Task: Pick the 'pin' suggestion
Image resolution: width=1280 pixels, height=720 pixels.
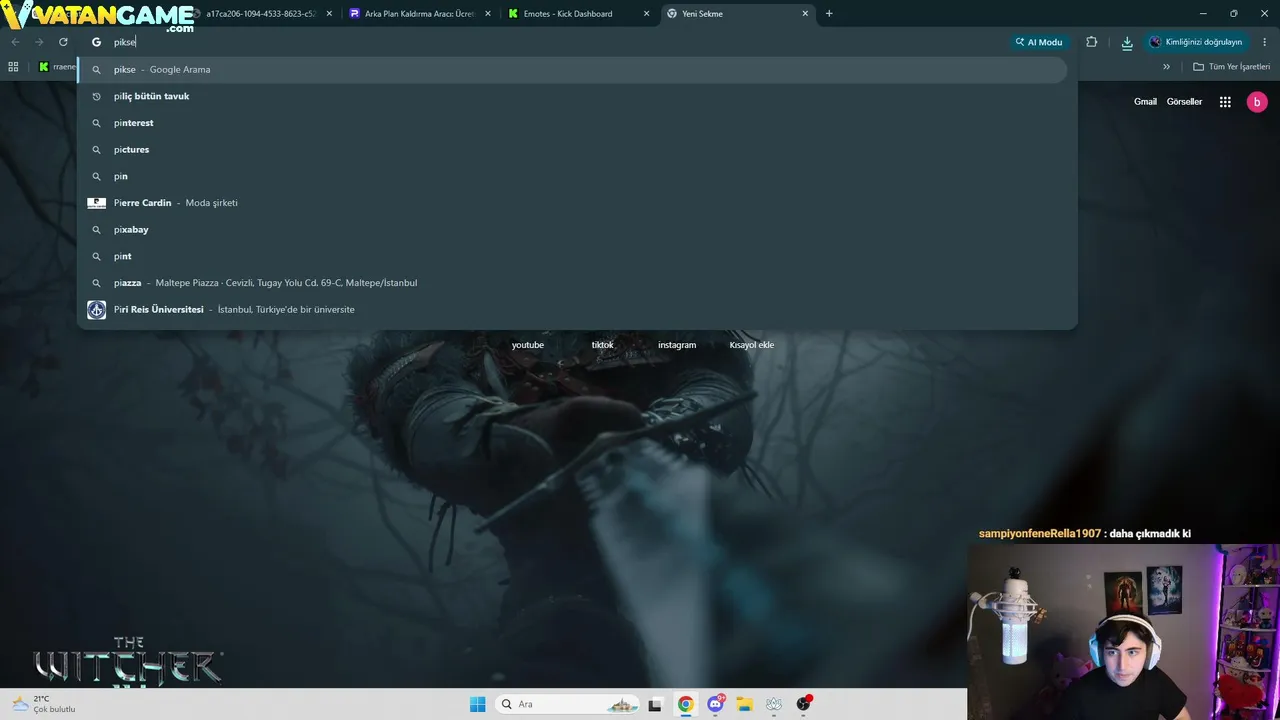Action: point(572,176)
